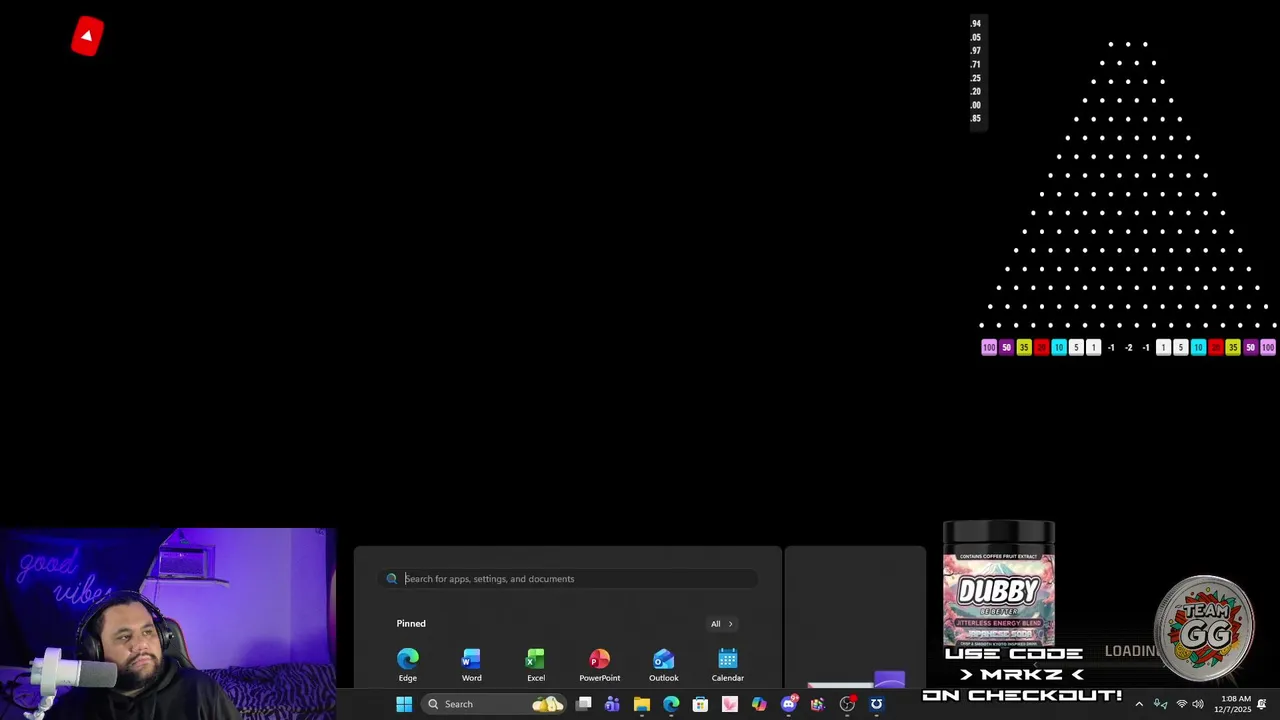Launch Word from the Pinned apps
The width and height of the screenshot is (1280, 720).
[472, 665]
